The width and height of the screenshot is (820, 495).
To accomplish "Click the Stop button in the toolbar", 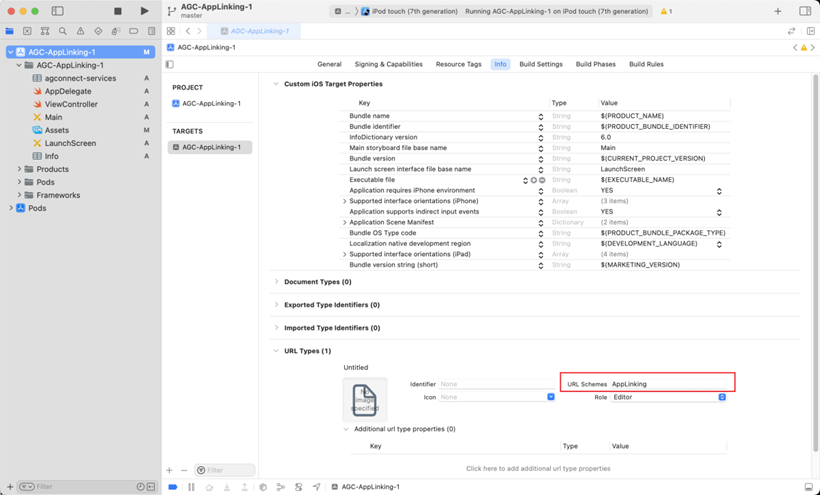I will [117, 11].
